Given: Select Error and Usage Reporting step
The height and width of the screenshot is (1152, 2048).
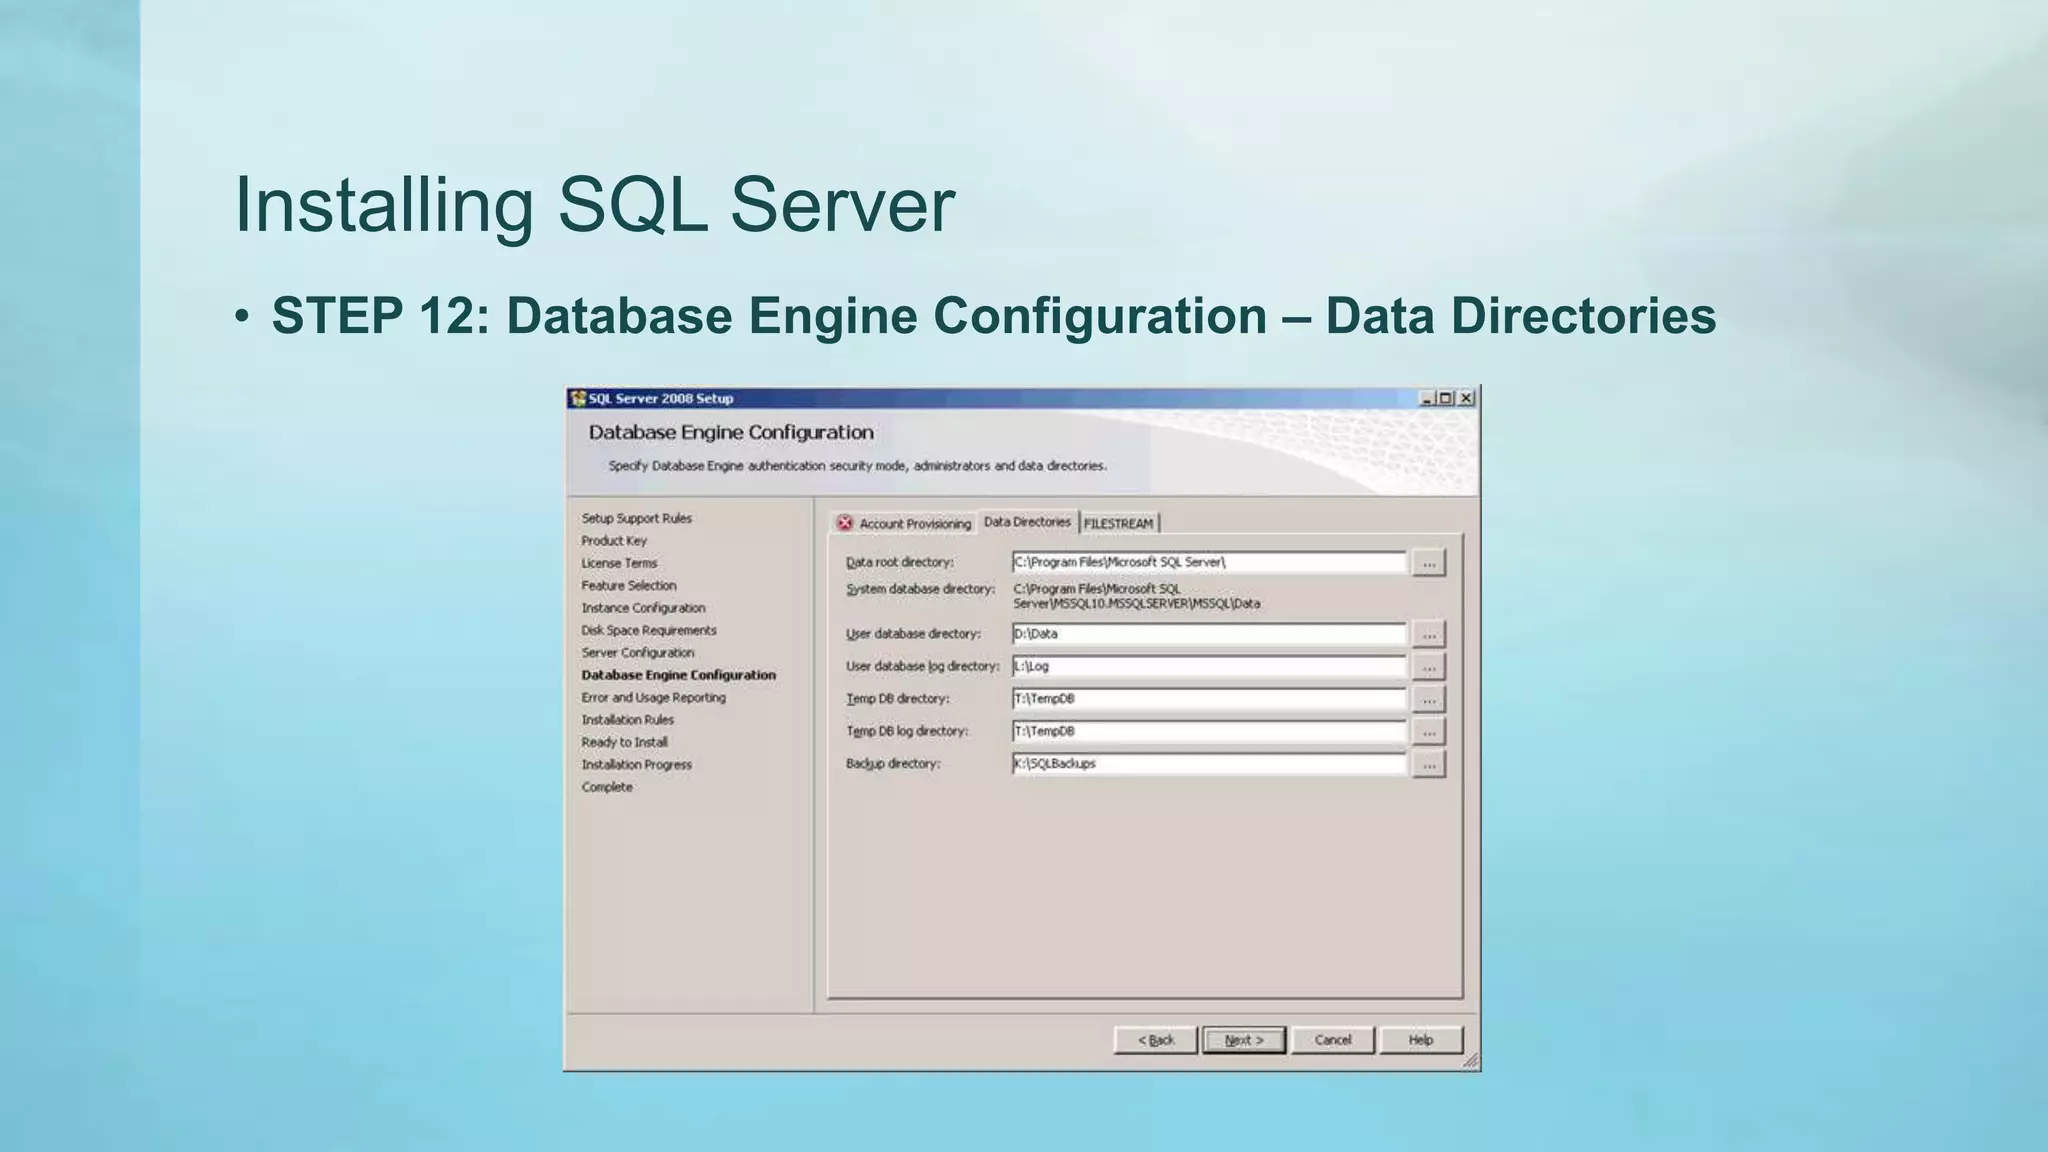Looking at the screenshot, I should tap(654, 698).
